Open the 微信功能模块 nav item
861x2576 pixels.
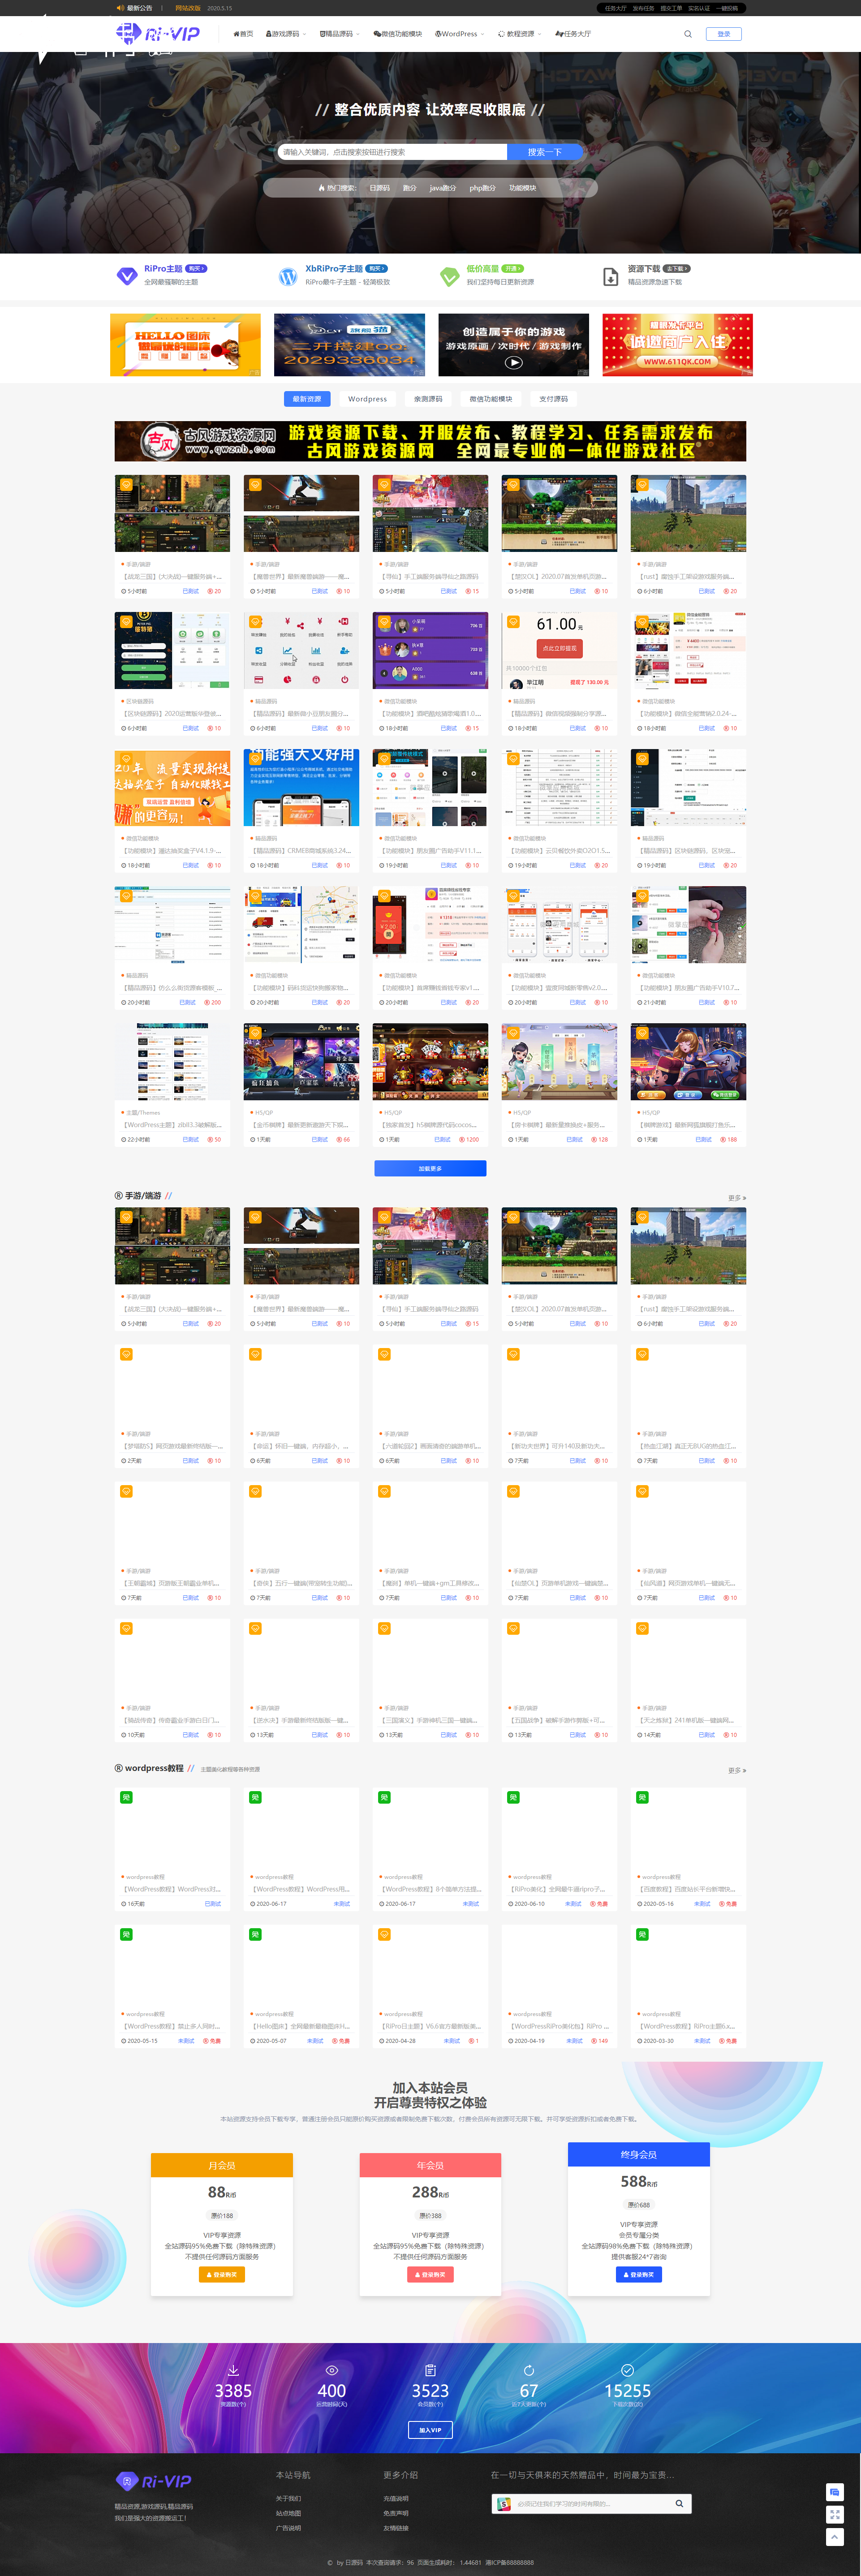point(398,34)
